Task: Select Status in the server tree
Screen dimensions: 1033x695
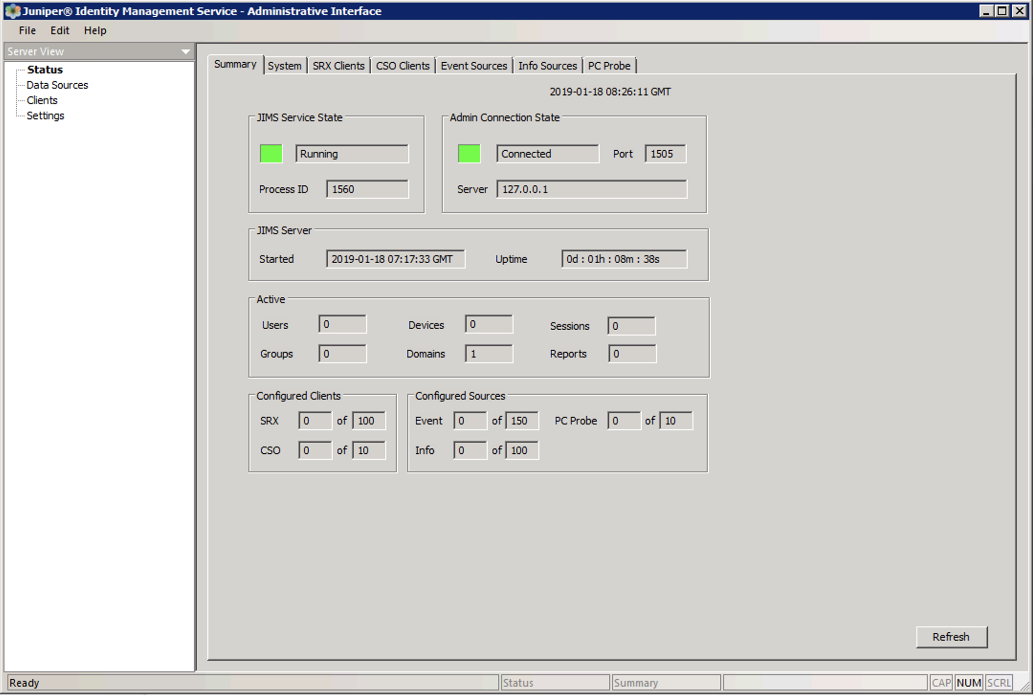Action: point(45,70)
